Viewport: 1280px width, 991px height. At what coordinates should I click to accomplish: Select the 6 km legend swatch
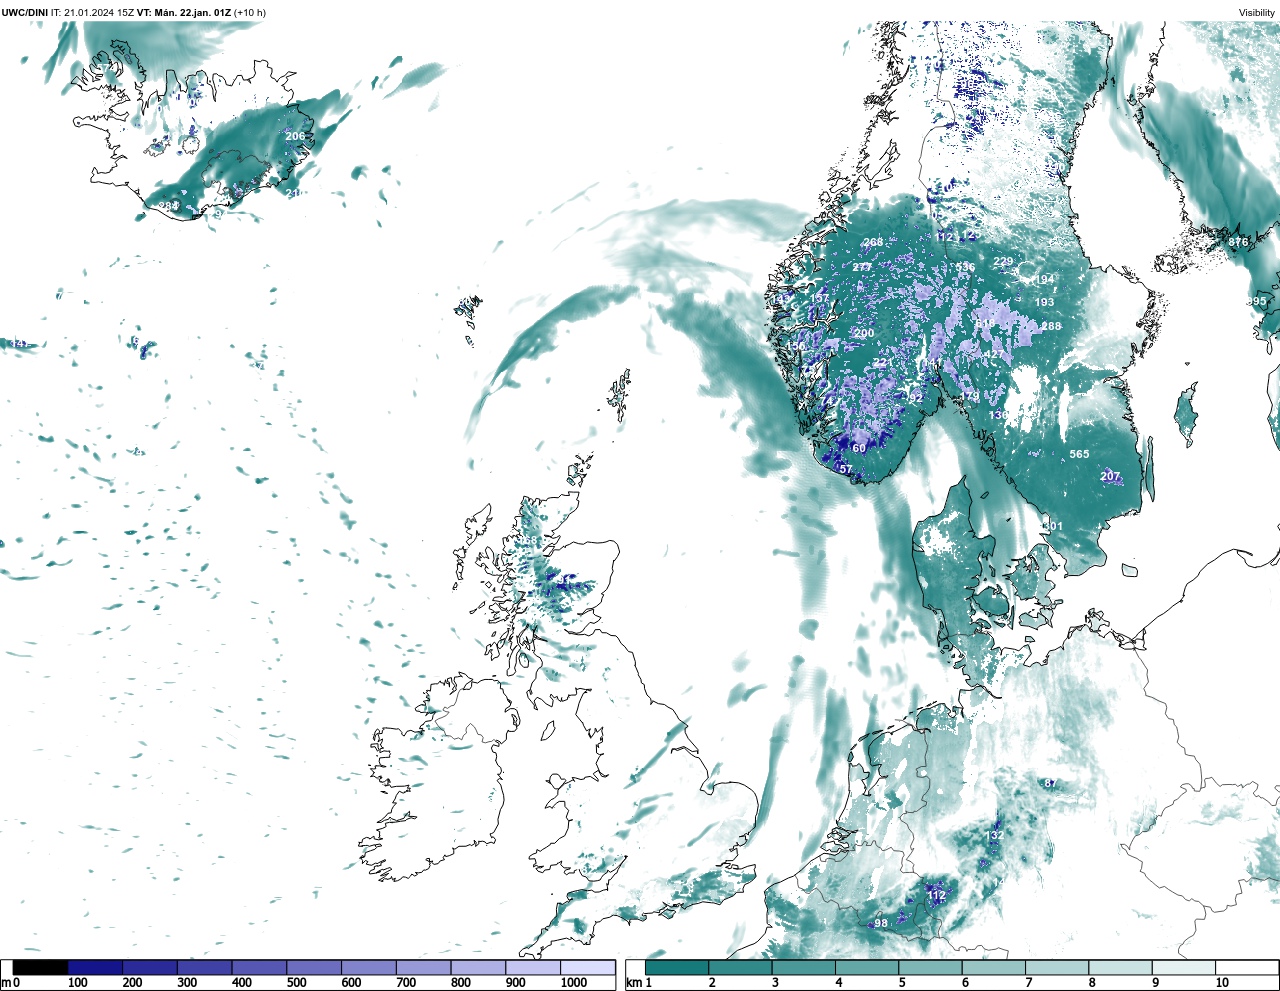tap(993, 967)
